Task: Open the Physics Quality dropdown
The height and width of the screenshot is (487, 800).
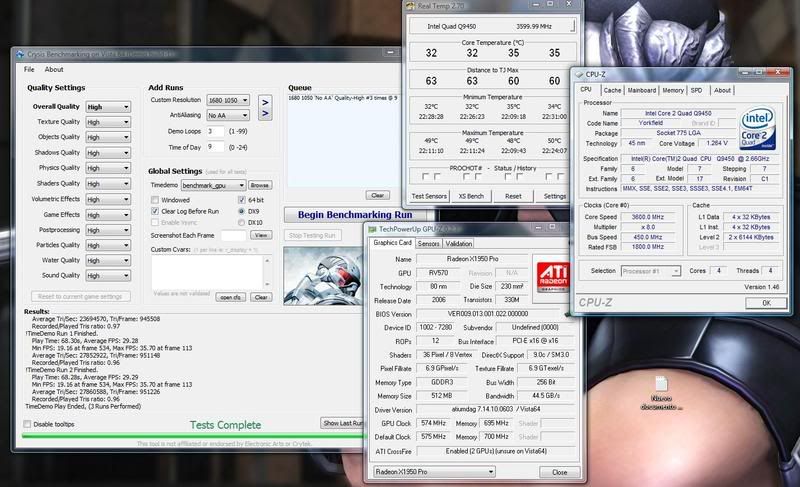Action: (x=108, y=168)
